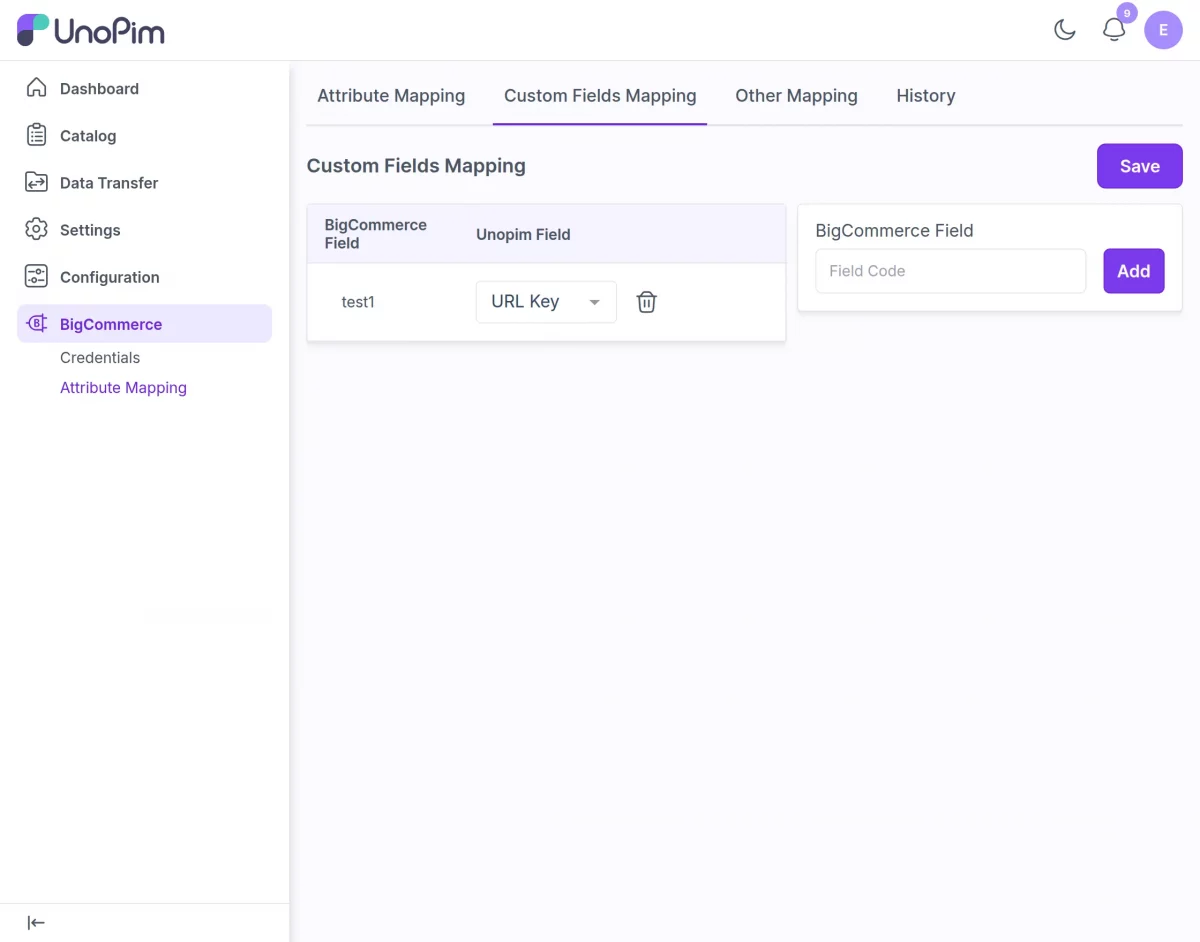
Task: Add a new BigCommerce field
Action: [1134, 271]
